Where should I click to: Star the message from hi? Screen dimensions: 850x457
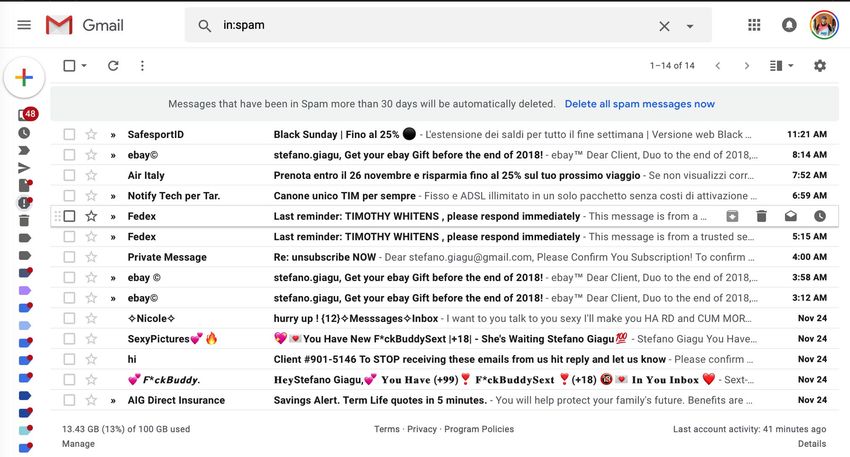pos(91,359)
